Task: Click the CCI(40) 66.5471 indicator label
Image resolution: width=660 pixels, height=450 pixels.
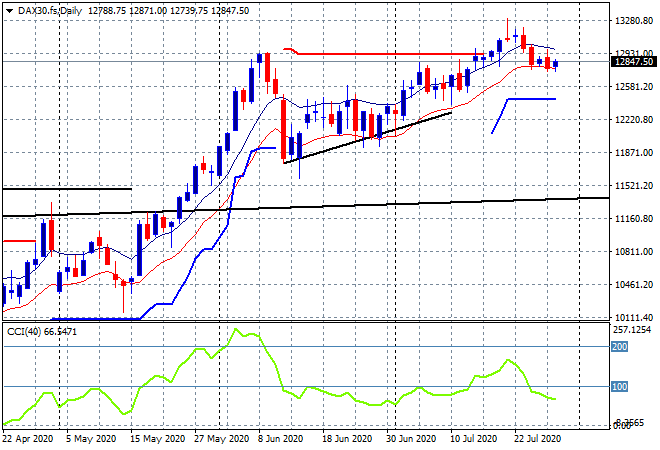Action: pos(42,332)
